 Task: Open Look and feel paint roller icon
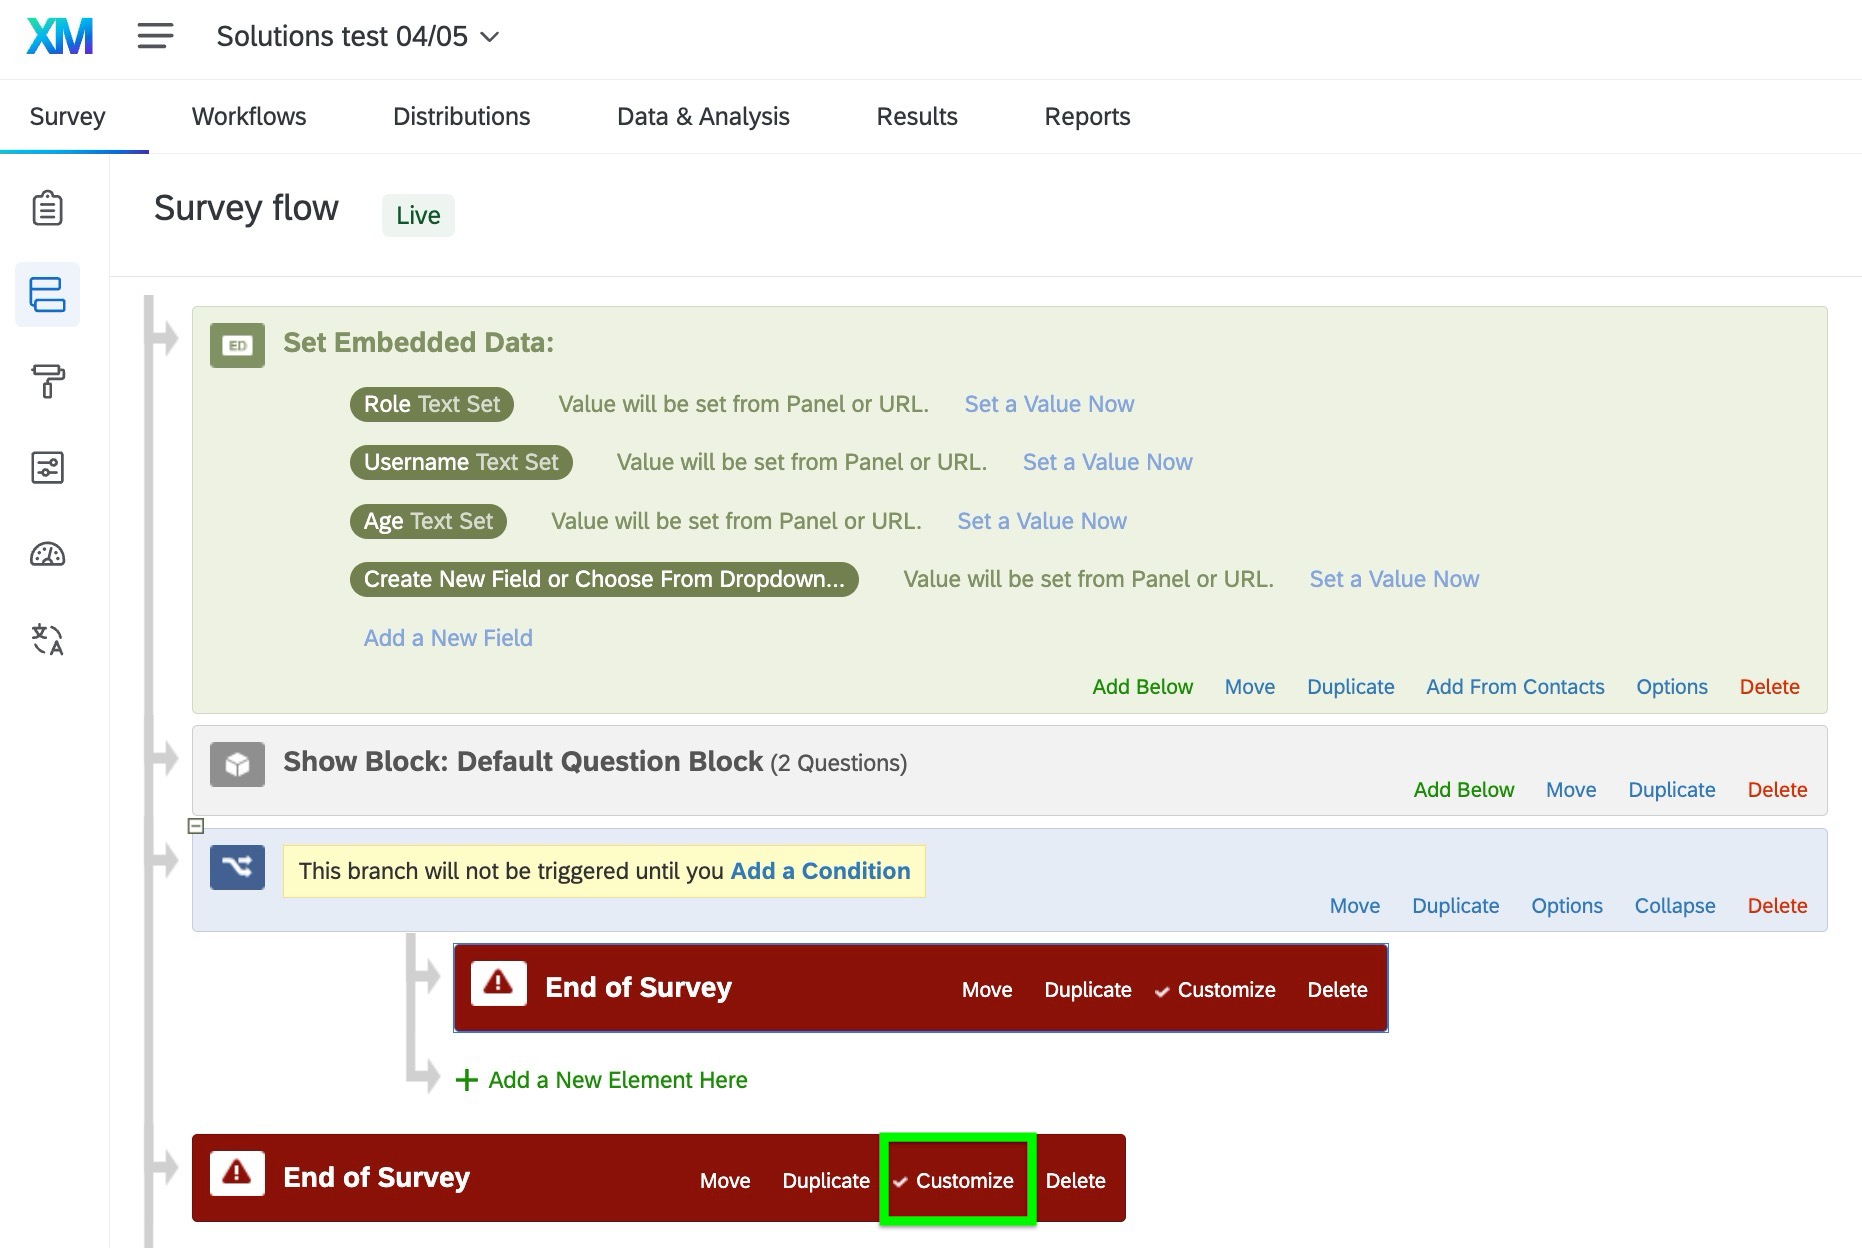(x=47, y=381)
